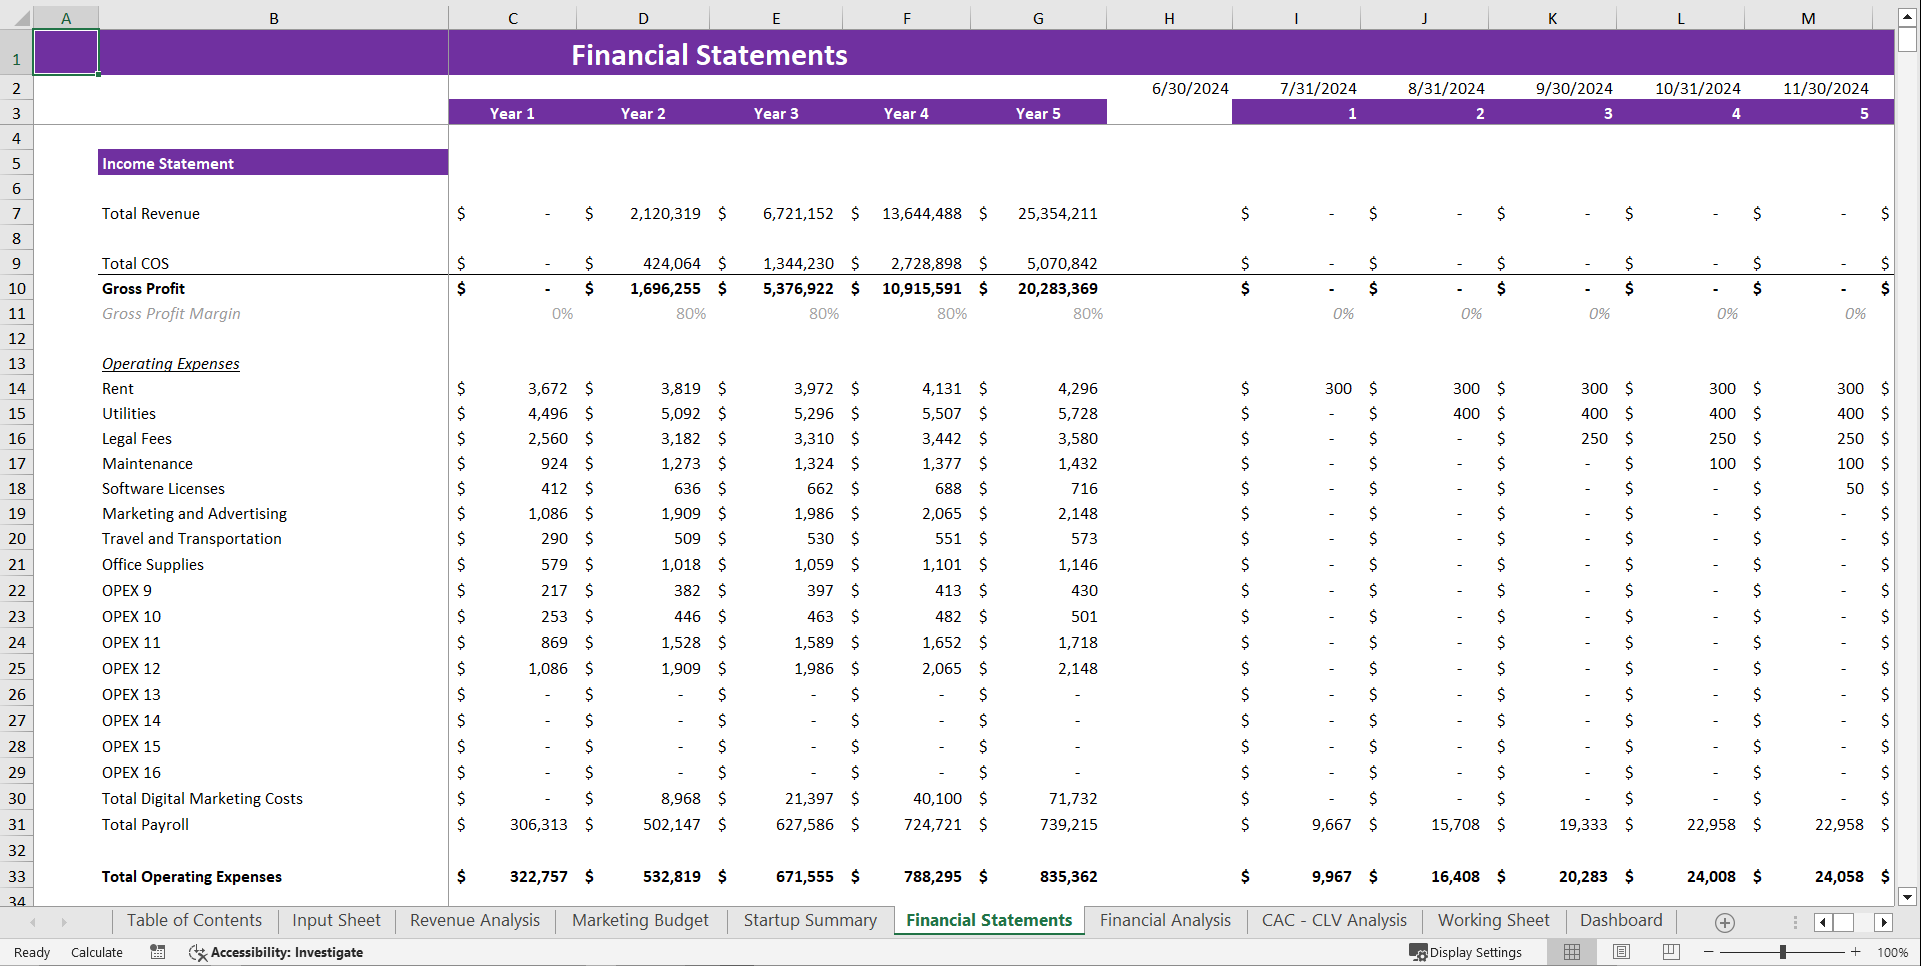The width and height of the screenshot is (1921, 966).
Task: Open the Financial Analysis sheet
Action: 1165,921
